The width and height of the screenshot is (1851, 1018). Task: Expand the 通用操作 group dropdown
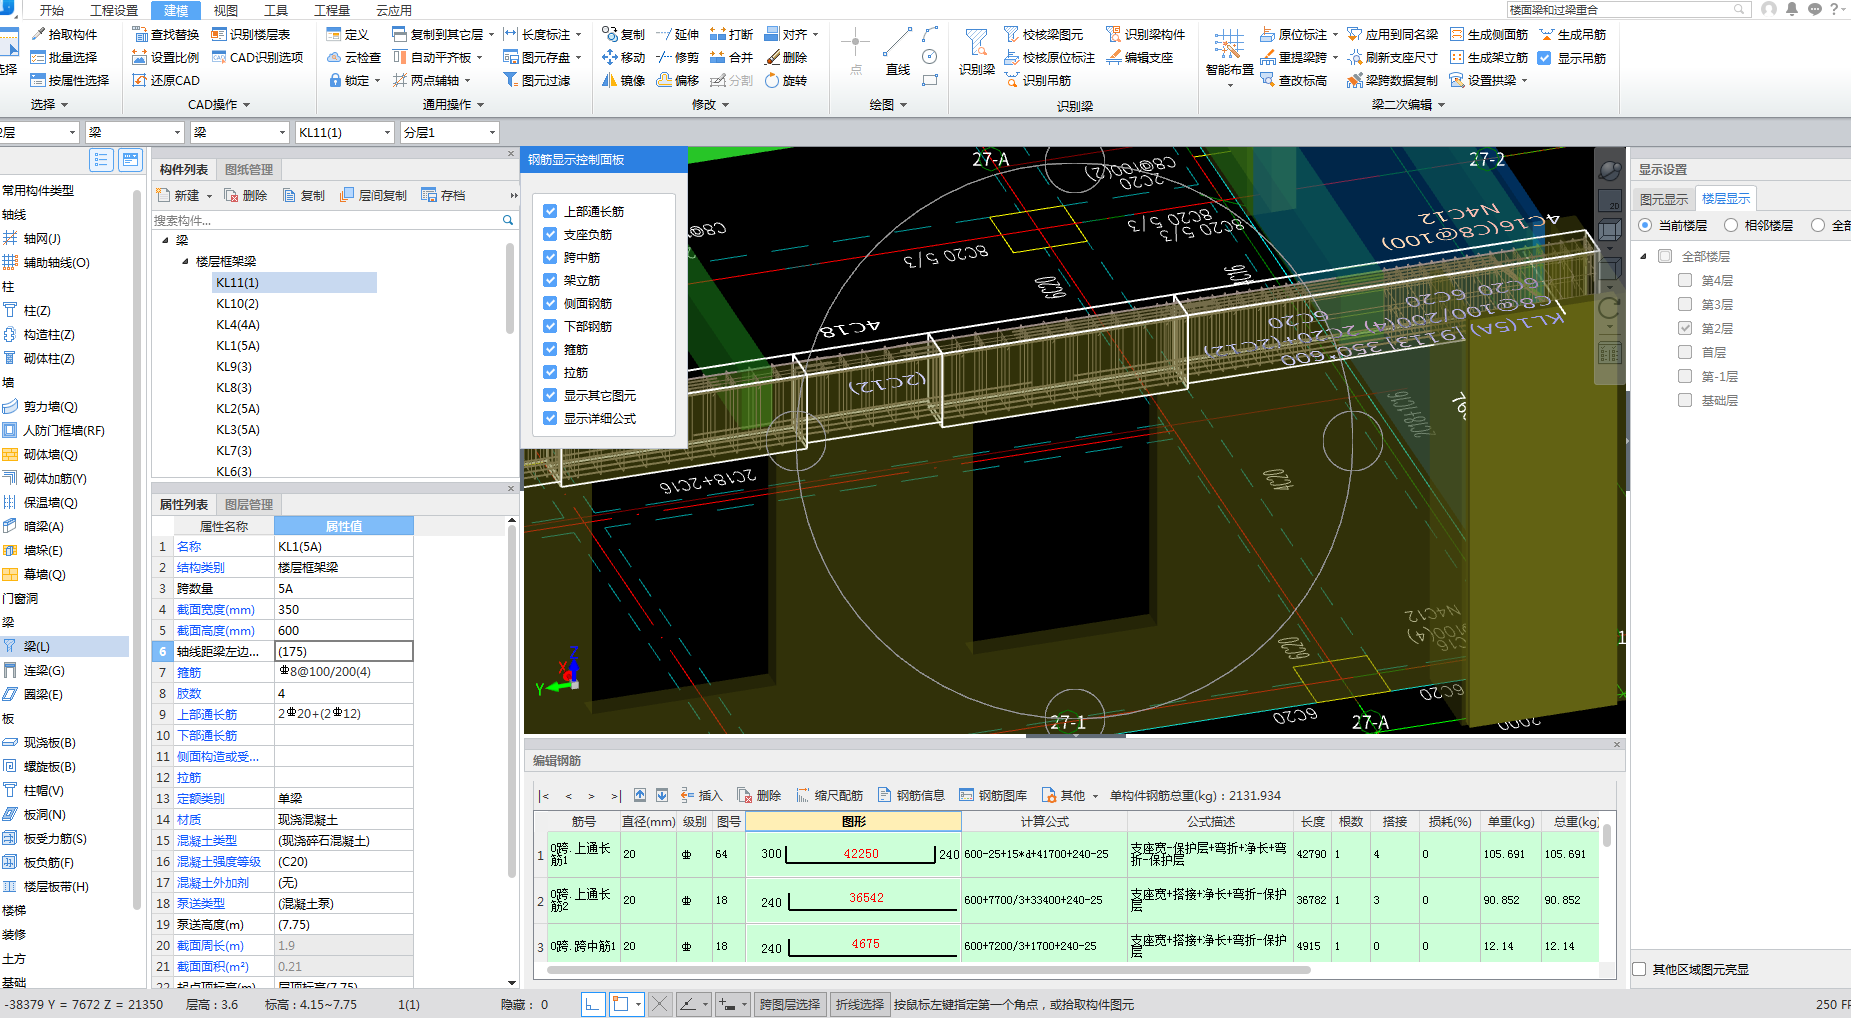pos(480,104)
